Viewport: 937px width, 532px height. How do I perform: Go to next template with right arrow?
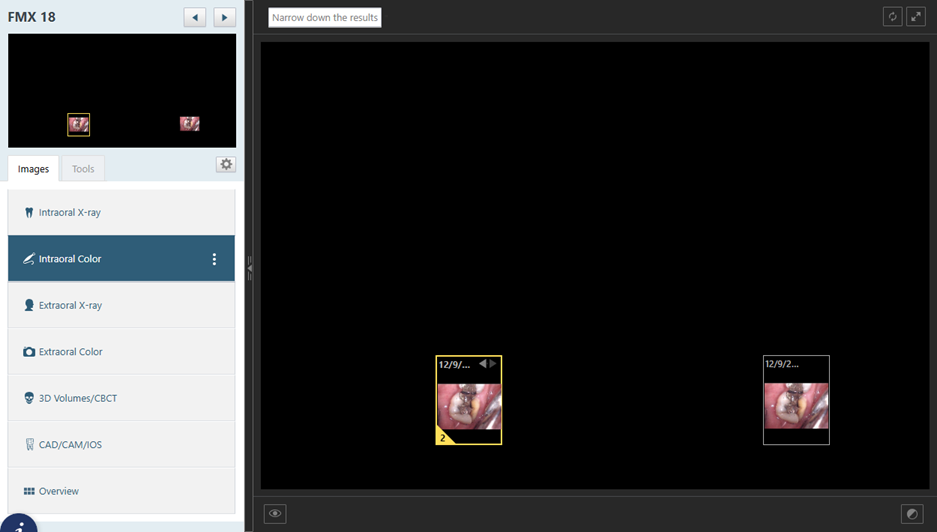click(224, 17)
